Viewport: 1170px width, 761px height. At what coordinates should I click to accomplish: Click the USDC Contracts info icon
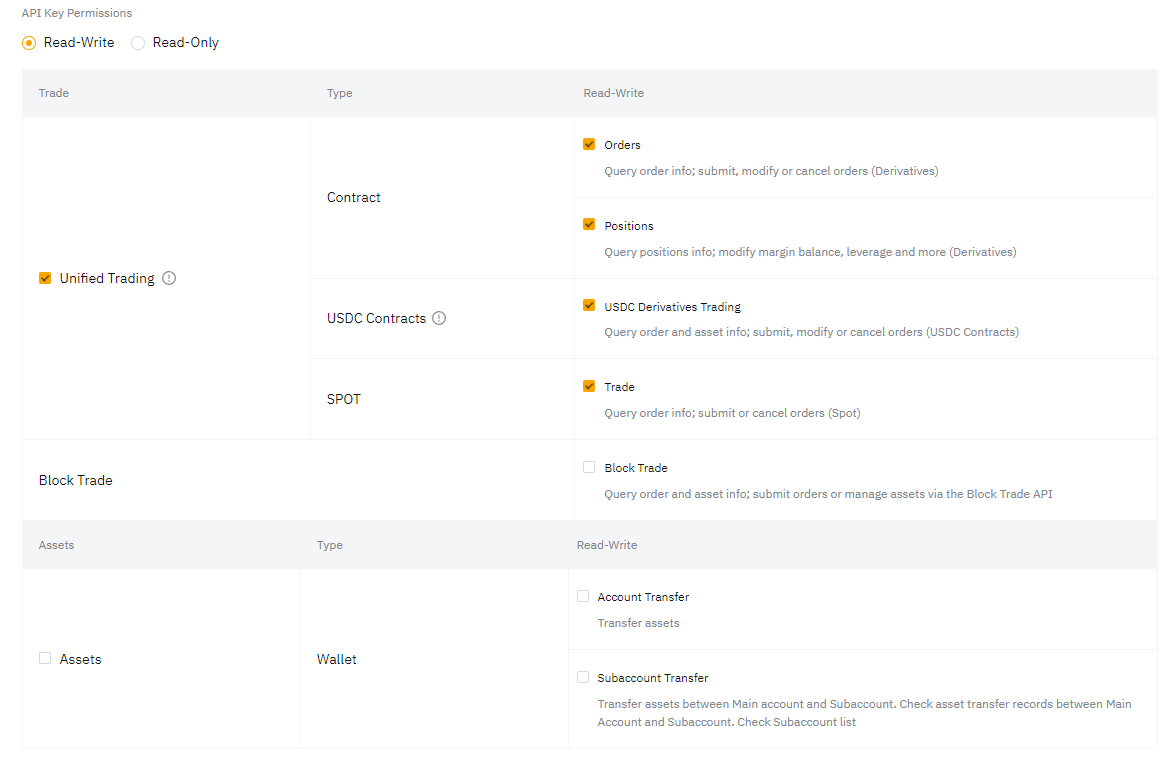[x=439, y=318]
